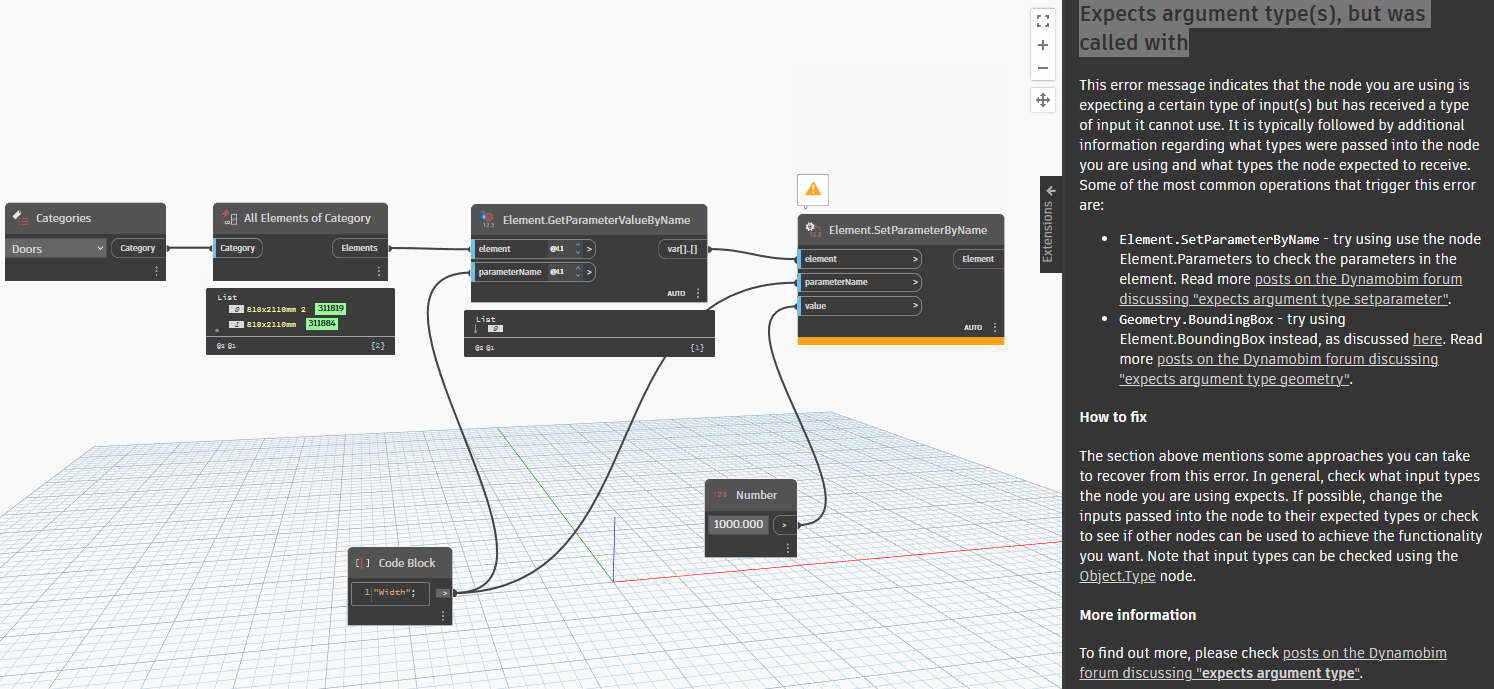The image size is (1494, 689).
Task: Click the AUTO lacing label on GetParameterValueByName
Action: click(676, 294)
